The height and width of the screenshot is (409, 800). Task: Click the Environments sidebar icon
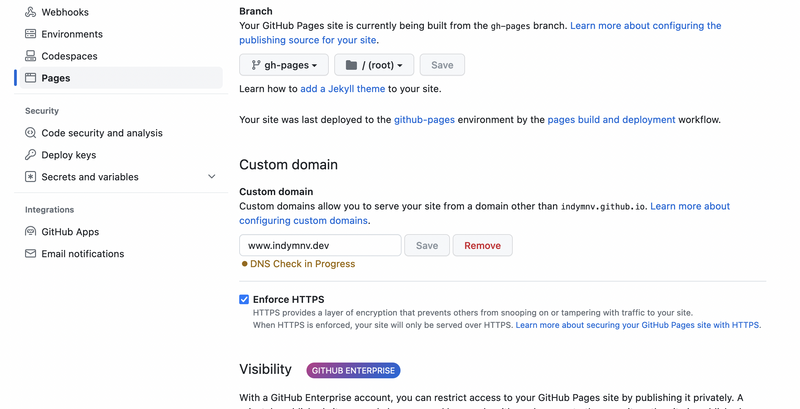(x=31, y=34)
